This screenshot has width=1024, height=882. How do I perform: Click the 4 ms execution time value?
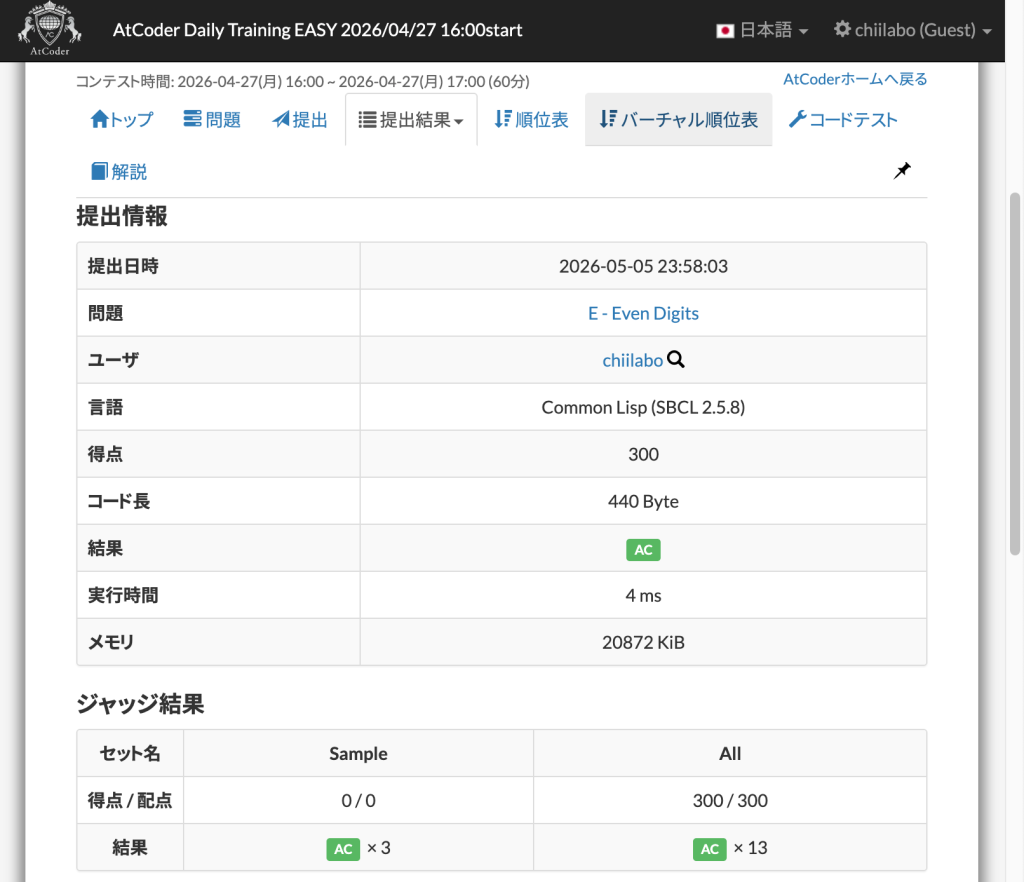[643, 595]
